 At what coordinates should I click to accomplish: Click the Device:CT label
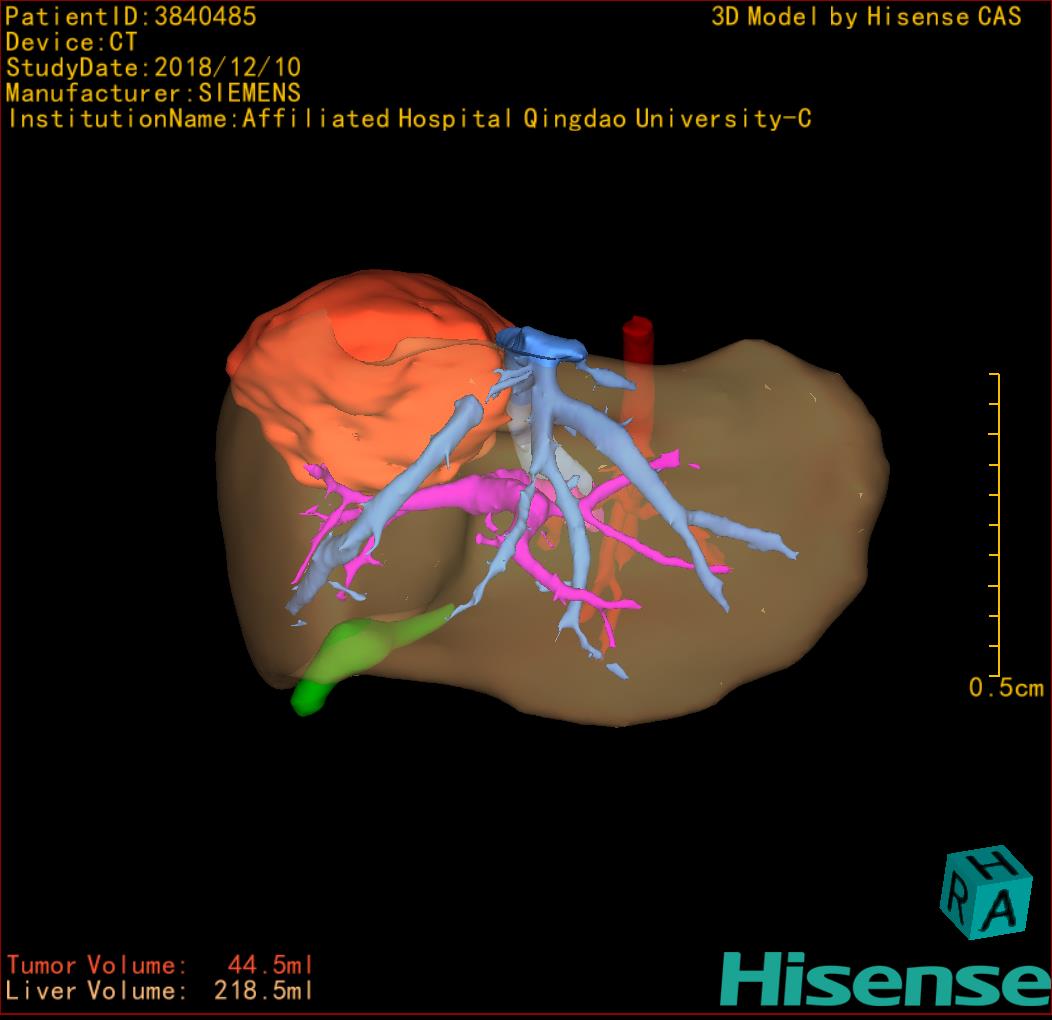(x=72, y=42)
